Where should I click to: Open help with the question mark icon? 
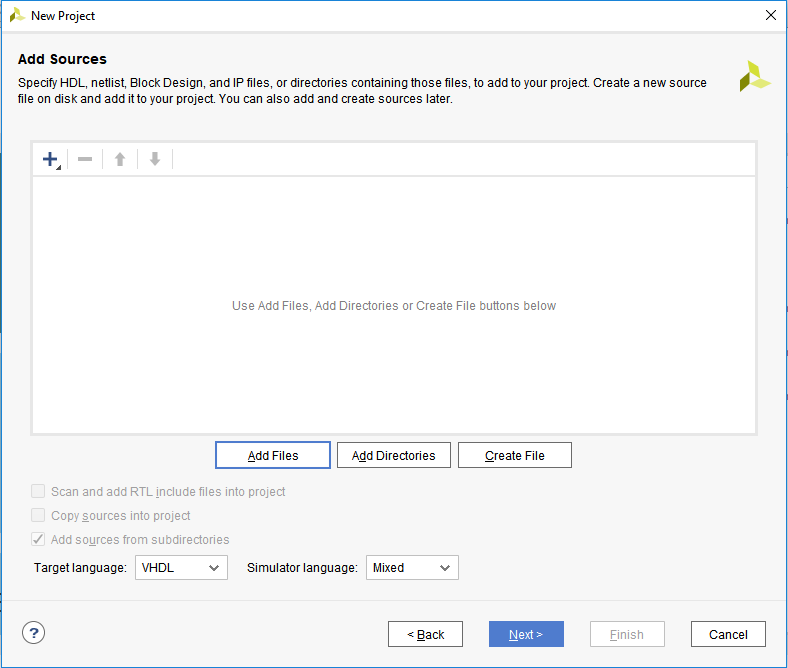[34, 633]
